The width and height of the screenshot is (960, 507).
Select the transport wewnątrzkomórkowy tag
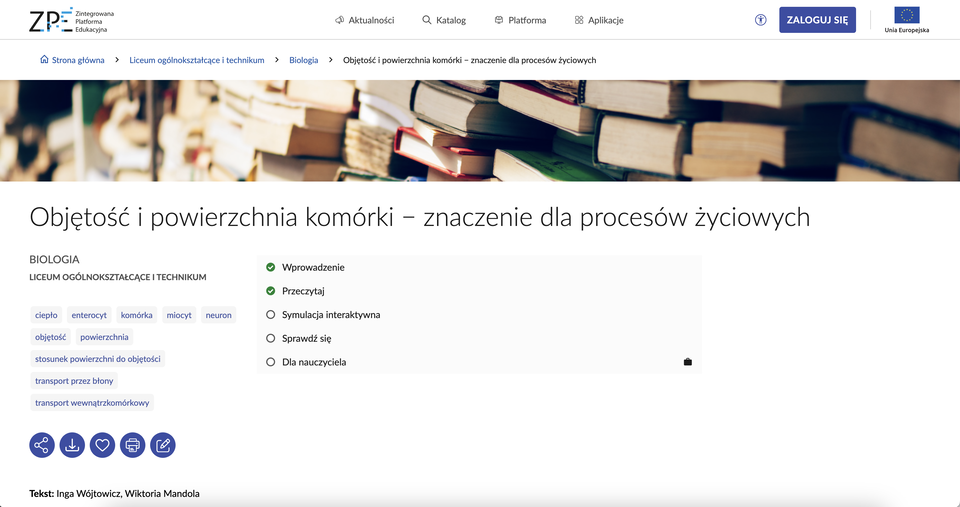tap(92, 403)
